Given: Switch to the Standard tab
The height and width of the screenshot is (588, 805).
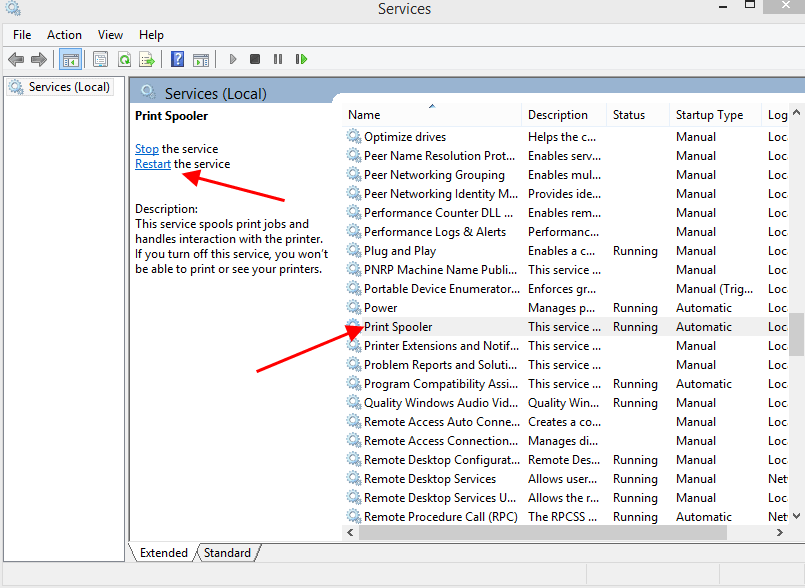Looking at the screenshot, I should 227,553.
